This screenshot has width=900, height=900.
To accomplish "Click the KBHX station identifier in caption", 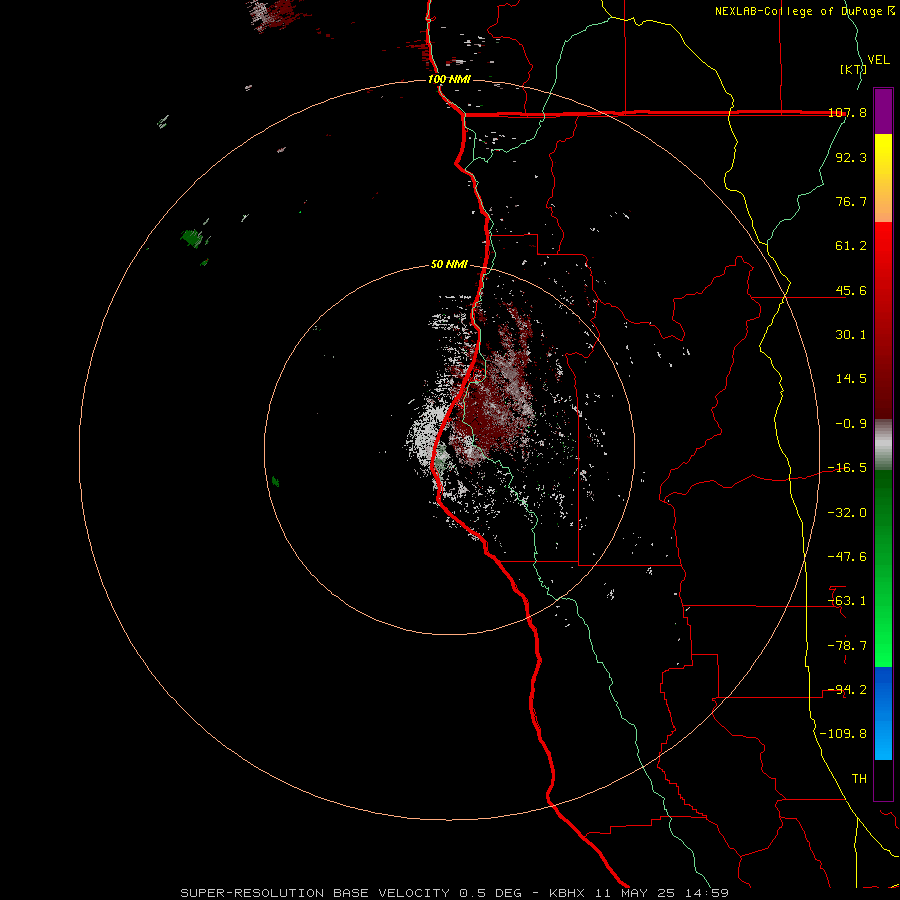I will point(568,893).
